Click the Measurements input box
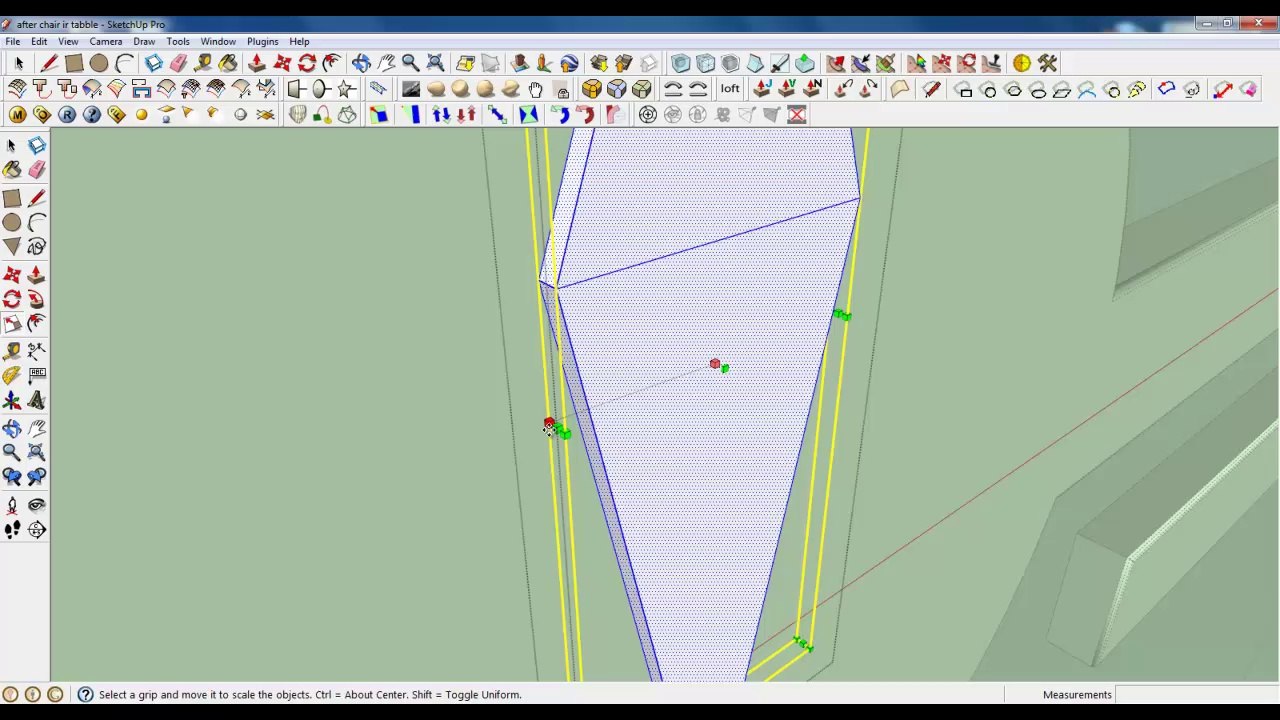Image resolution: width=1280 pixels, height=720 pixels. point(1196,695)
